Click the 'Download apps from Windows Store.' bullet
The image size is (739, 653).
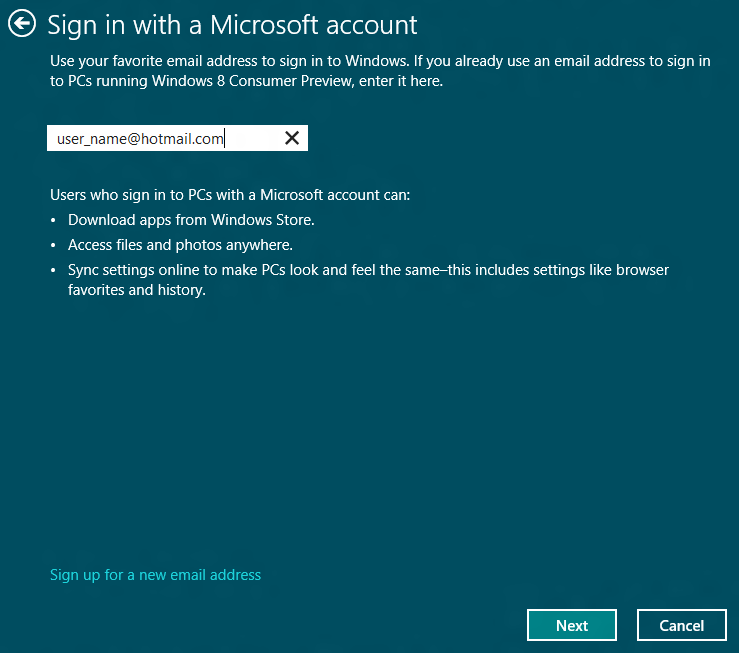pyautogui.click(x=191, y=220)
